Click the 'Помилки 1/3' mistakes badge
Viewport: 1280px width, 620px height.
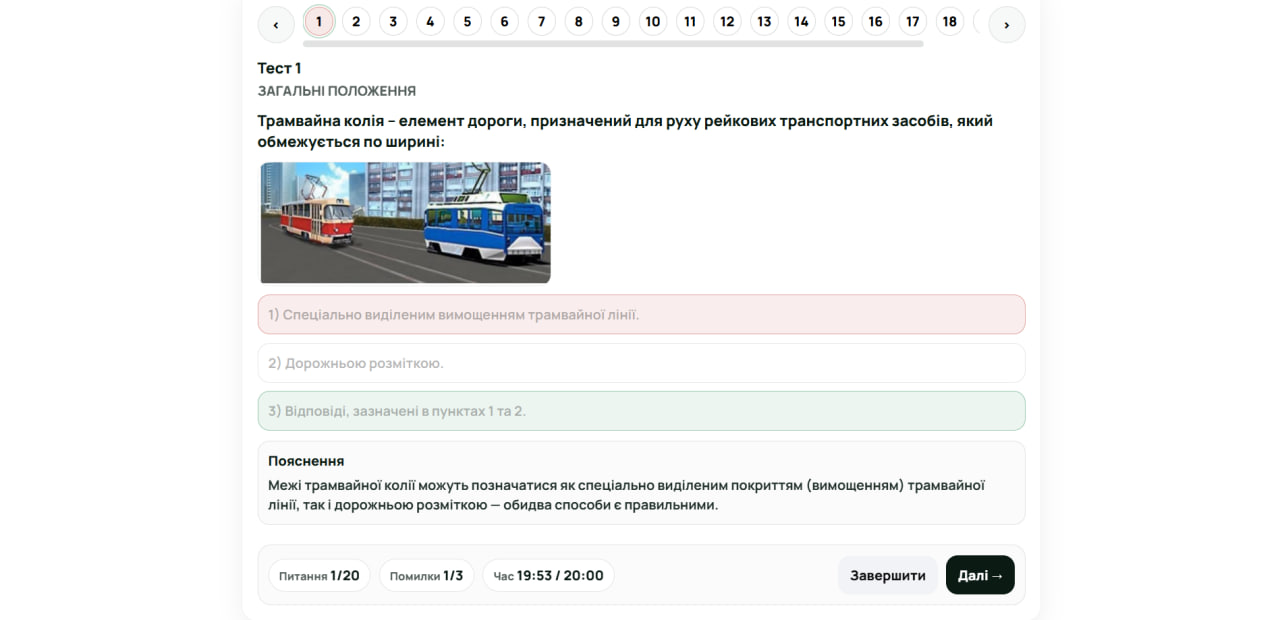point(426,576)
